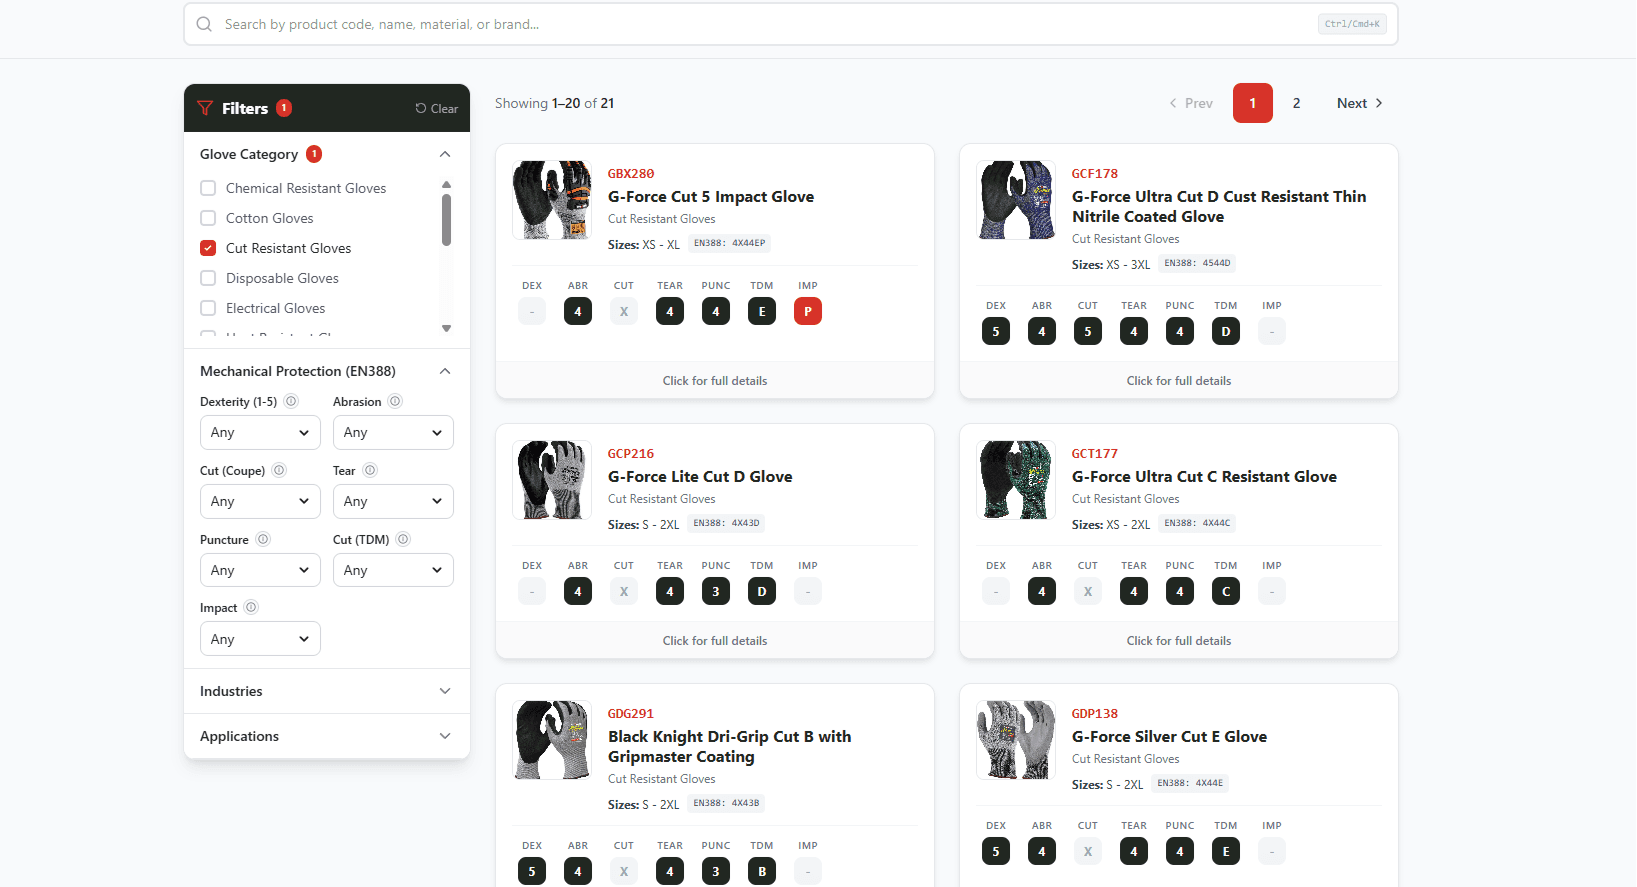This screenshot has height=887, width=1637.
Task: Open the Cut (TDM) dropdown
Action: 393,570
